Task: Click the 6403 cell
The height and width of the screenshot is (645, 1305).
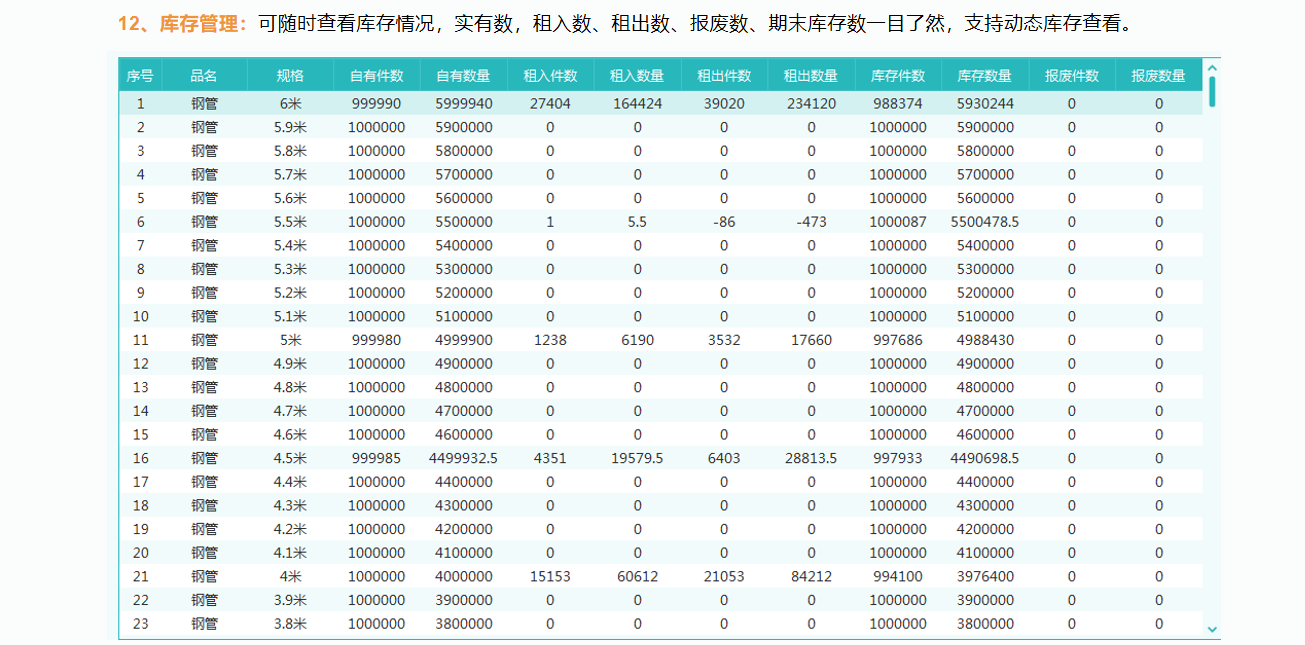Action: click(x=724, y=458)
